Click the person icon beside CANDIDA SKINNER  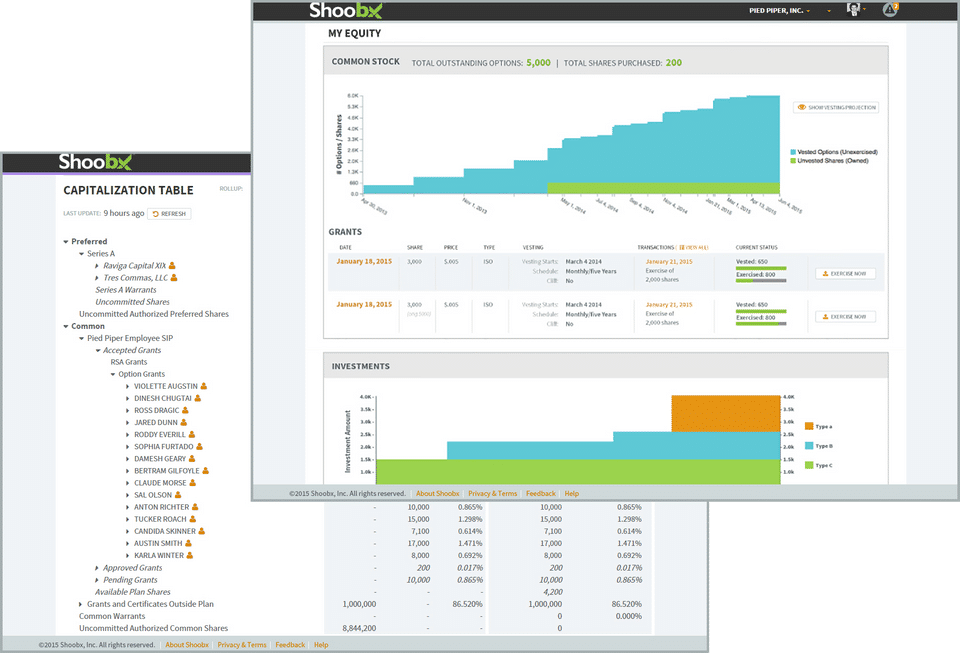tap(201, 531)
